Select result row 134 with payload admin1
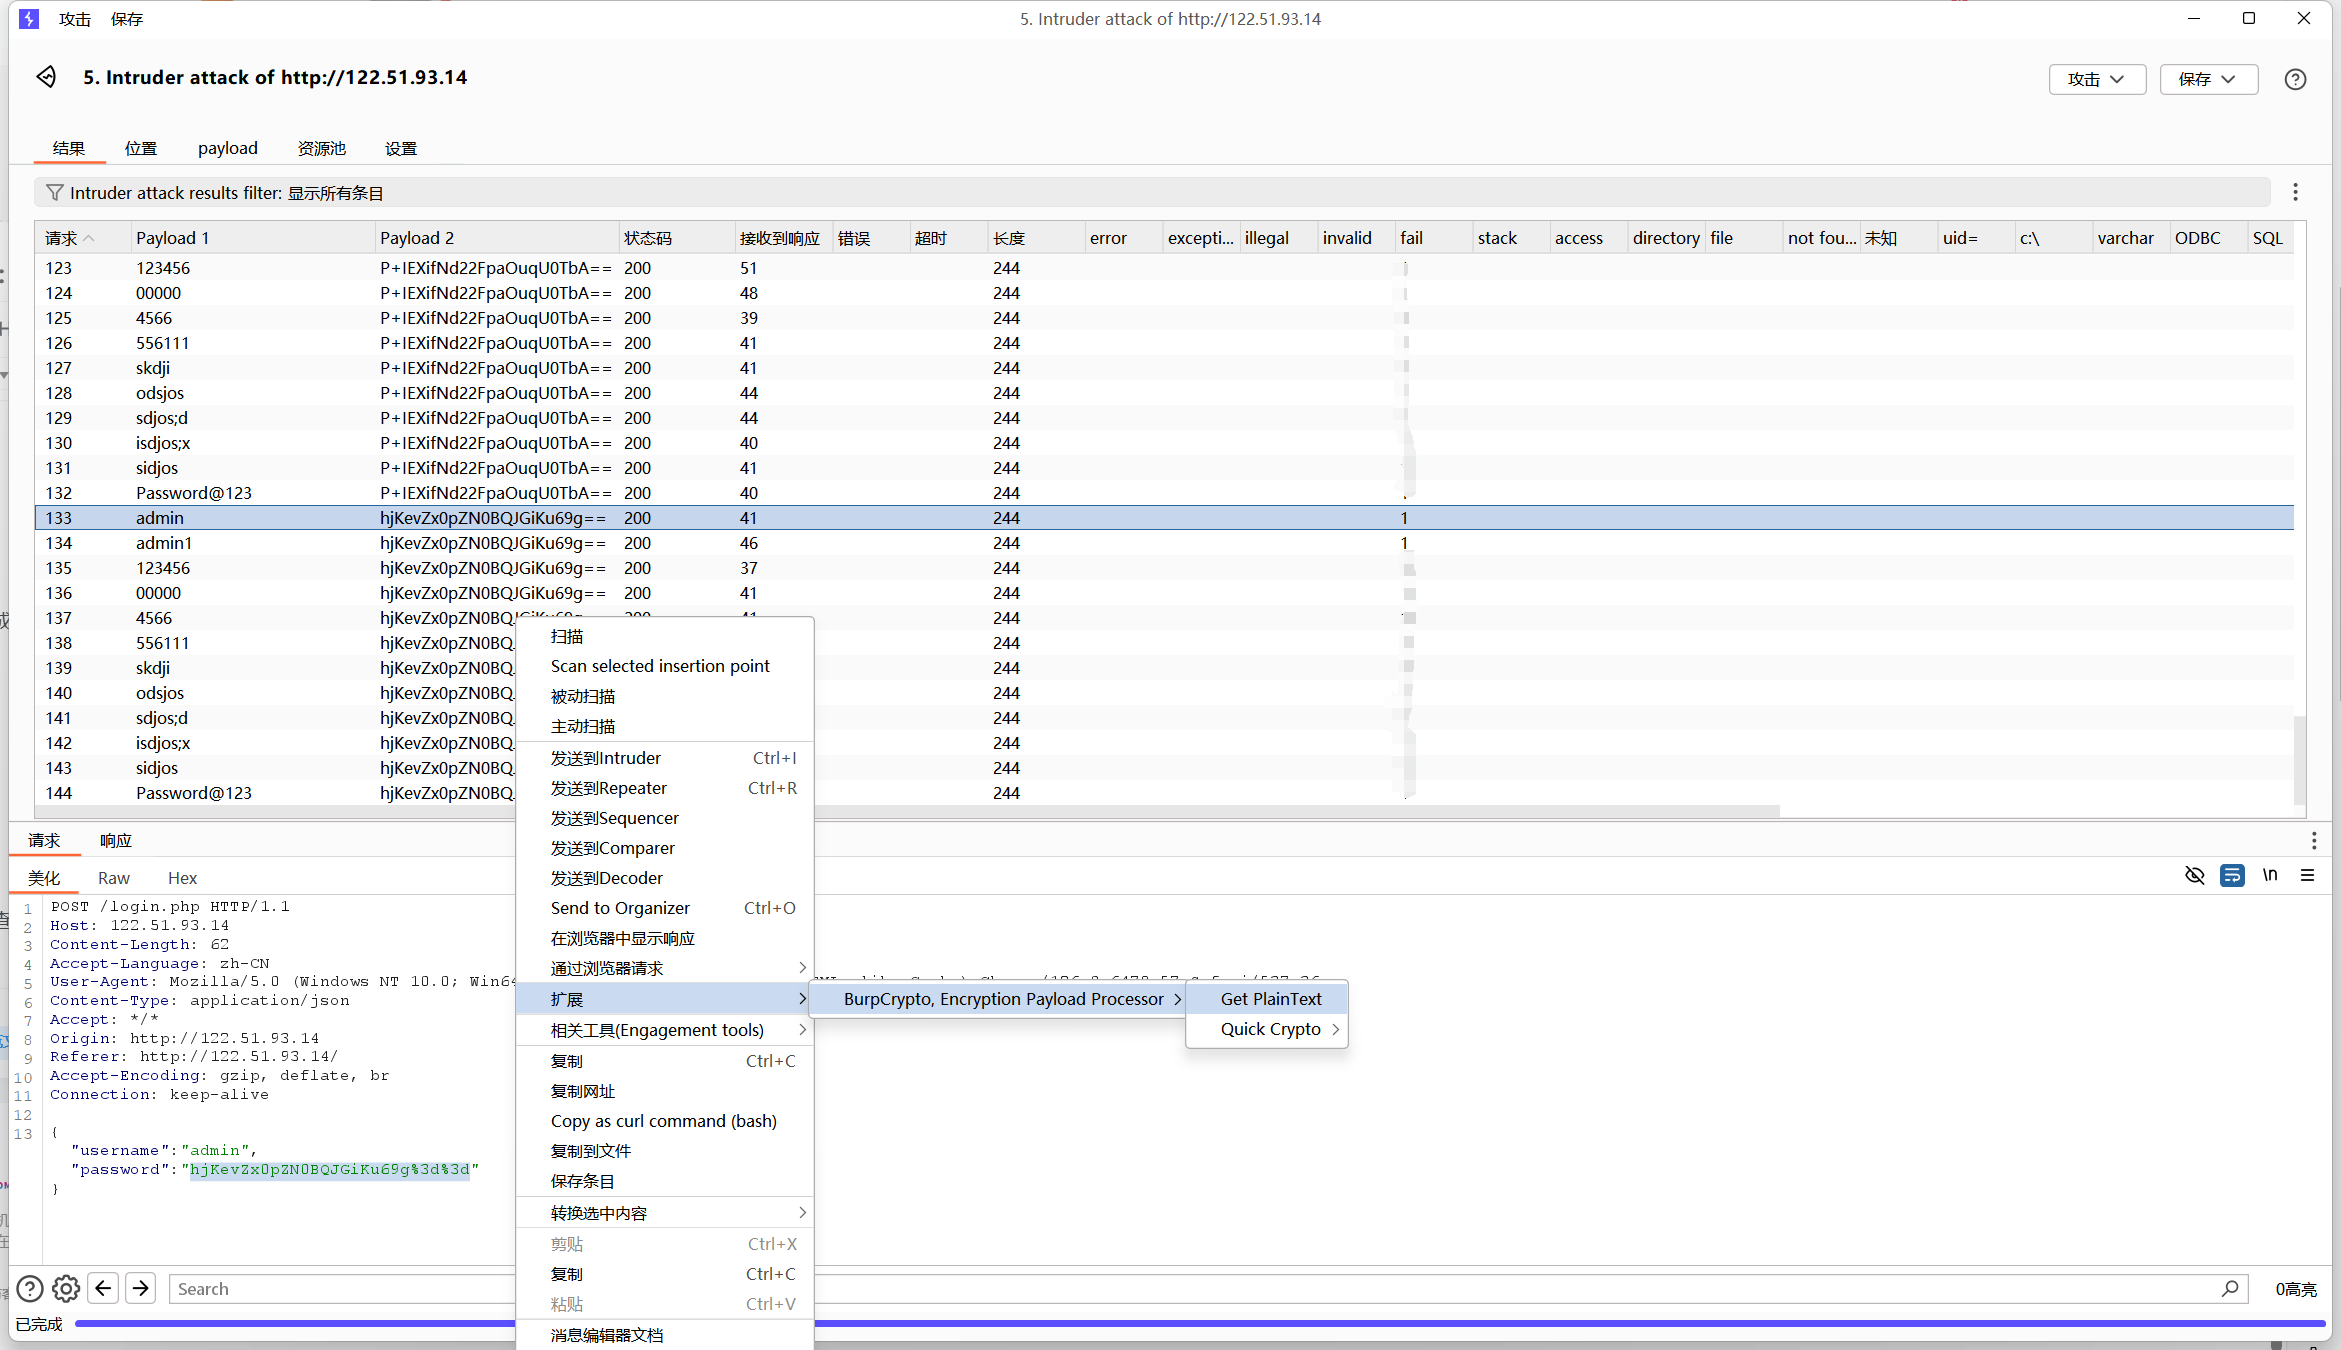This screenshot has width=2341, height=1350. pyautogui.click(x=1165, y=542)
